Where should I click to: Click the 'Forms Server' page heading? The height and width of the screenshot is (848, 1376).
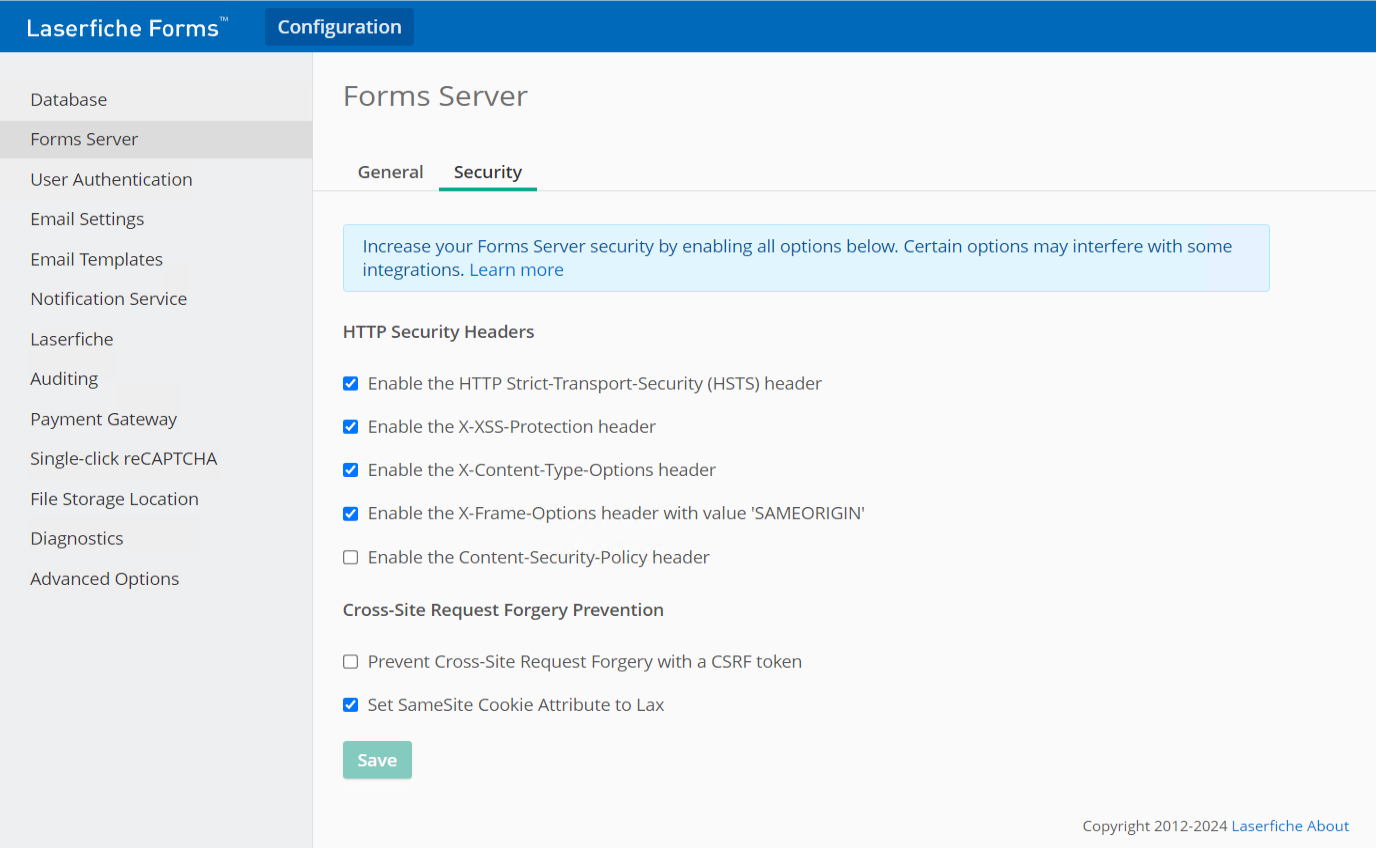435,96
